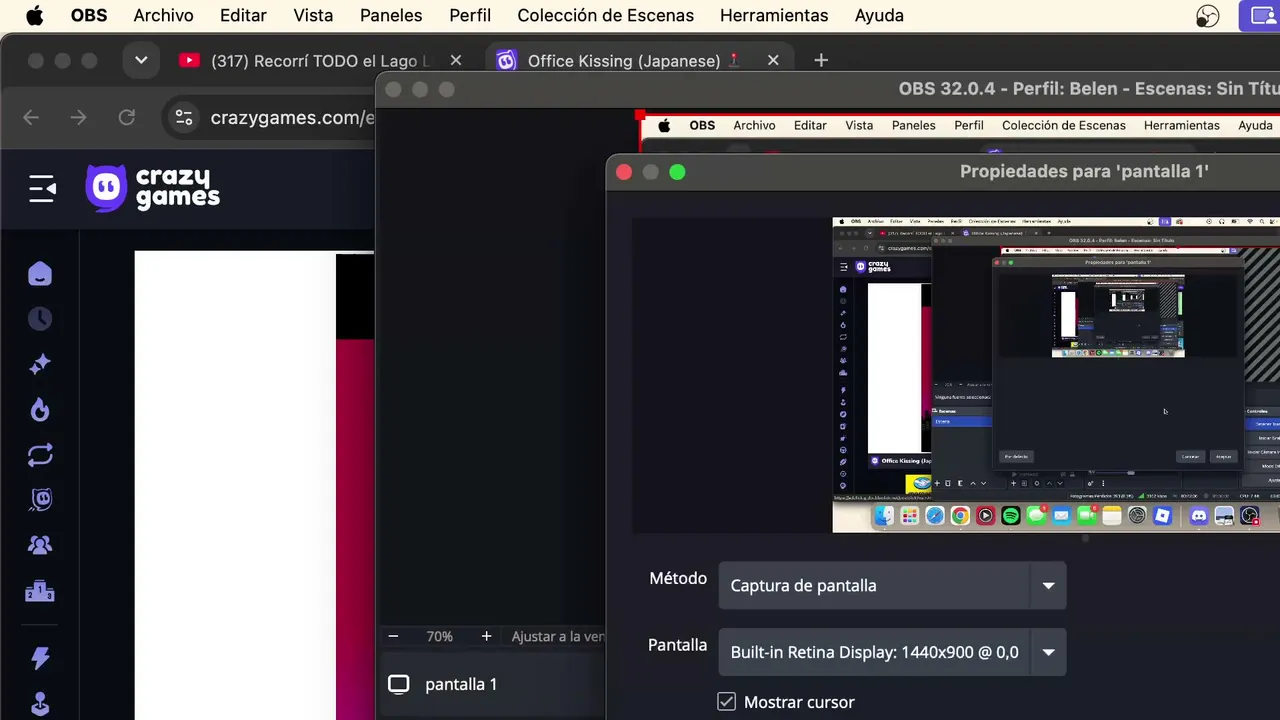Open a new browser tab
The width and height of the screenshot is (1280, 720).
[x=821, y=61]
